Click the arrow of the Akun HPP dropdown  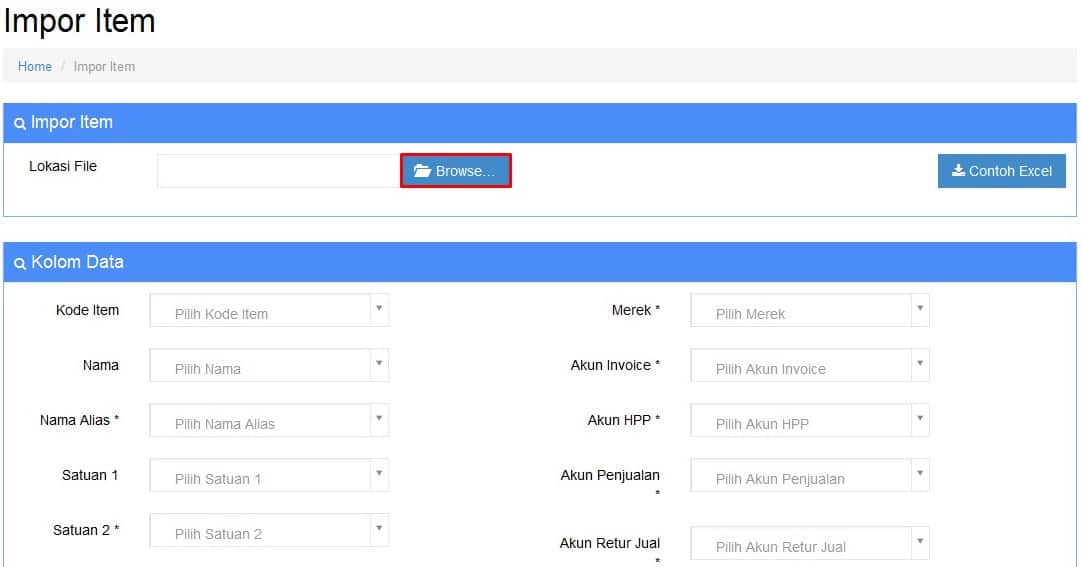pos(919,419)
